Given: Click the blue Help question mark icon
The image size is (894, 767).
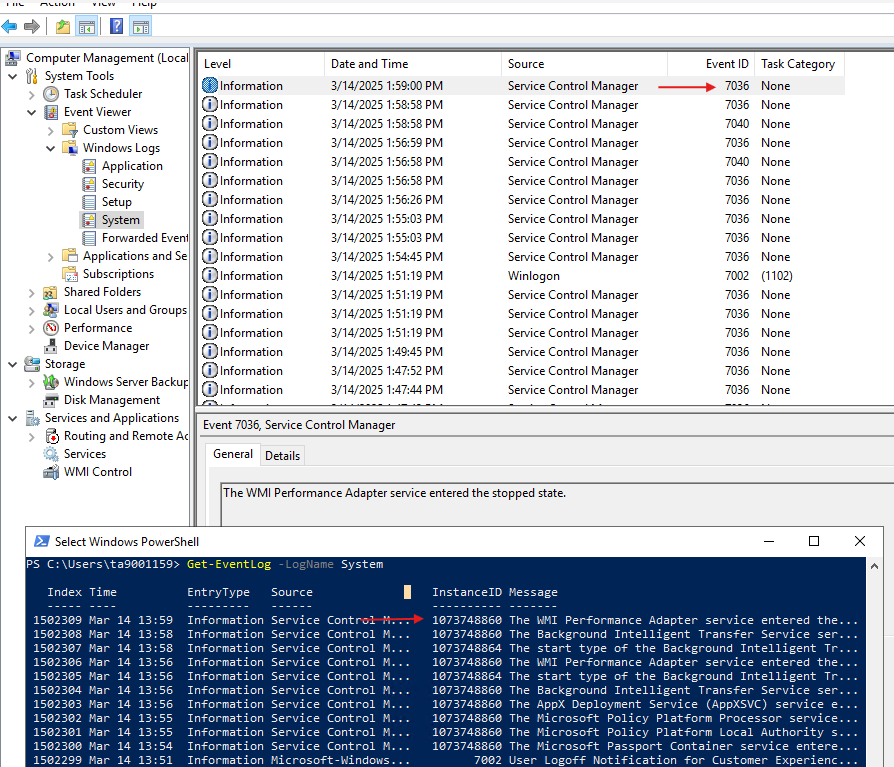Looking at the screenshot, I should pos(116,26).
